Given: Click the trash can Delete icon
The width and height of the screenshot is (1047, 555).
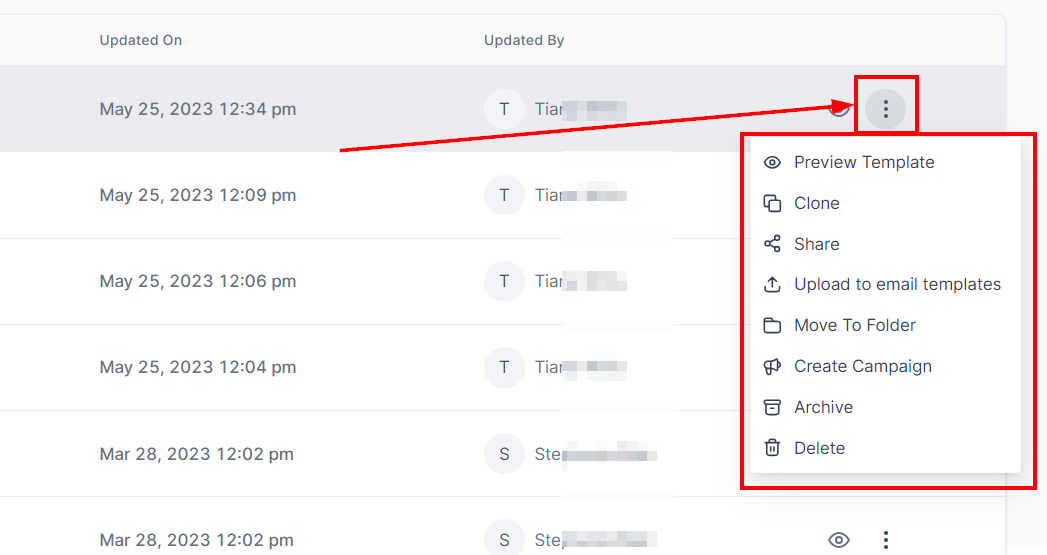Looking at the screenshot, I should point(772,447).
